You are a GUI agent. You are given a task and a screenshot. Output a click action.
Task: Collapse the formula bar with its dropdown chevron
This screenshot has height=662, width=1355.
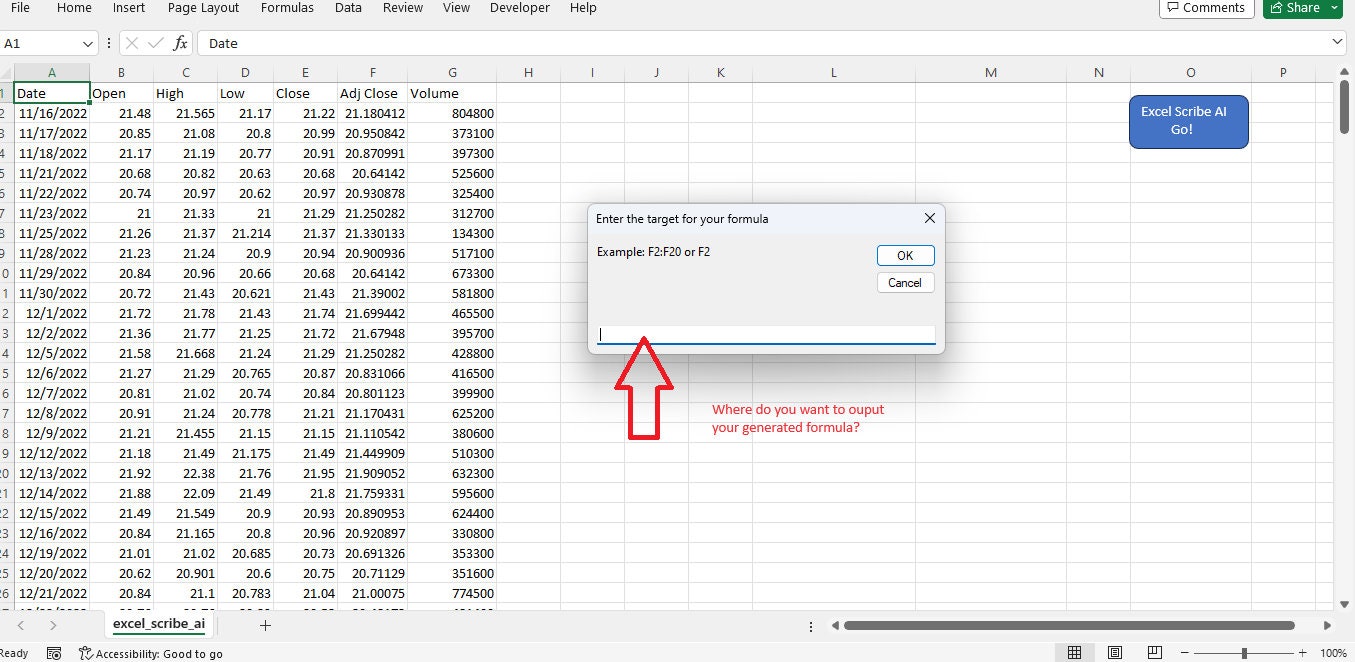(1337, 43)
